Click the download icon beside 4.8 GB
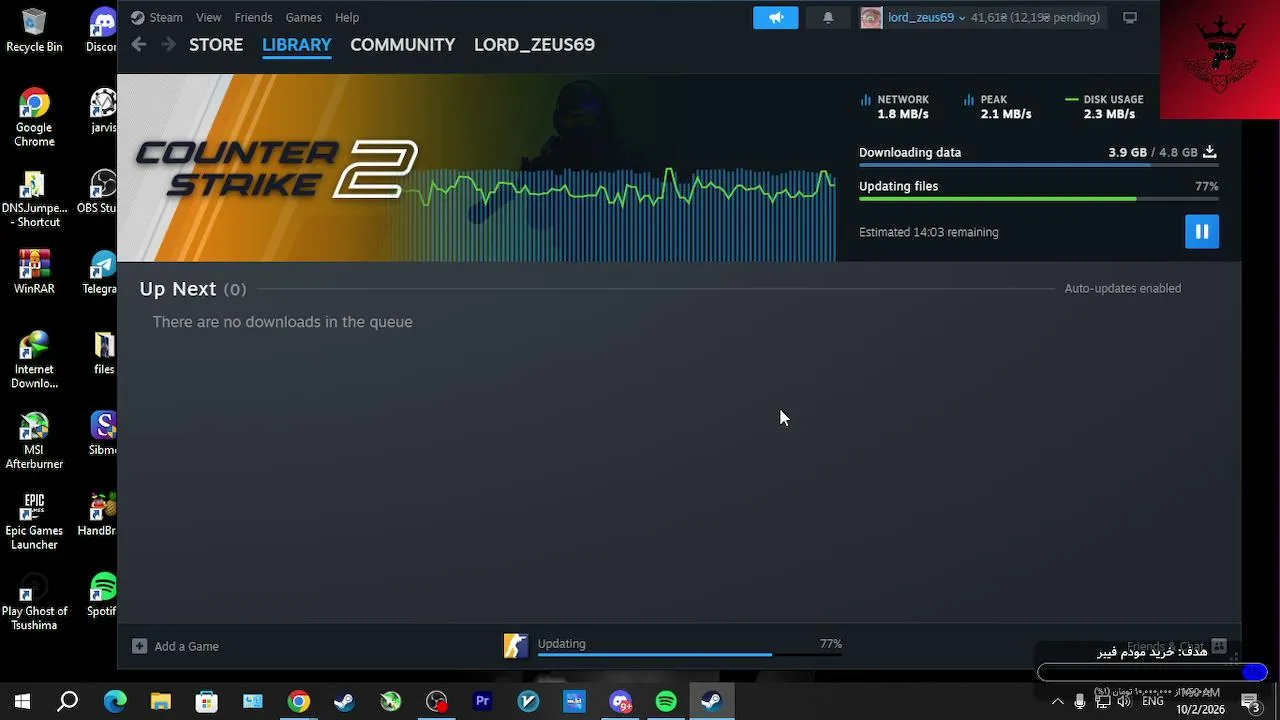The height and width of the screenshot is (720, 1280). [1209, 152]
